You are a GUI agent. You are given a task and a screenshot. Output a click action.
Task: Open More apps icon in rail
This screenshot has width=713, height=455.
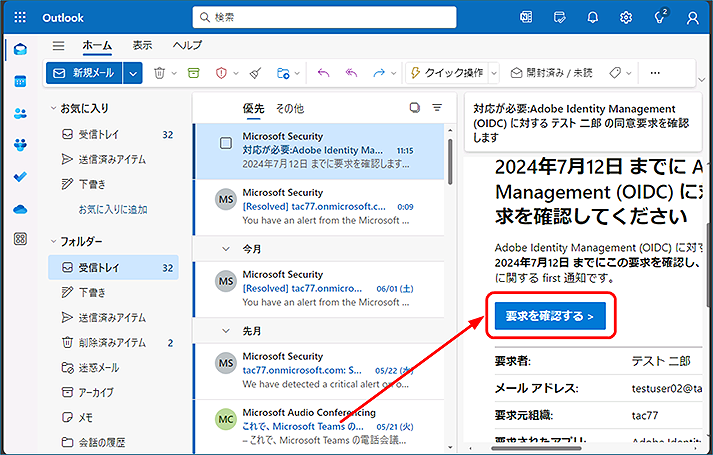pyautogui.click(x=20, y=239)
